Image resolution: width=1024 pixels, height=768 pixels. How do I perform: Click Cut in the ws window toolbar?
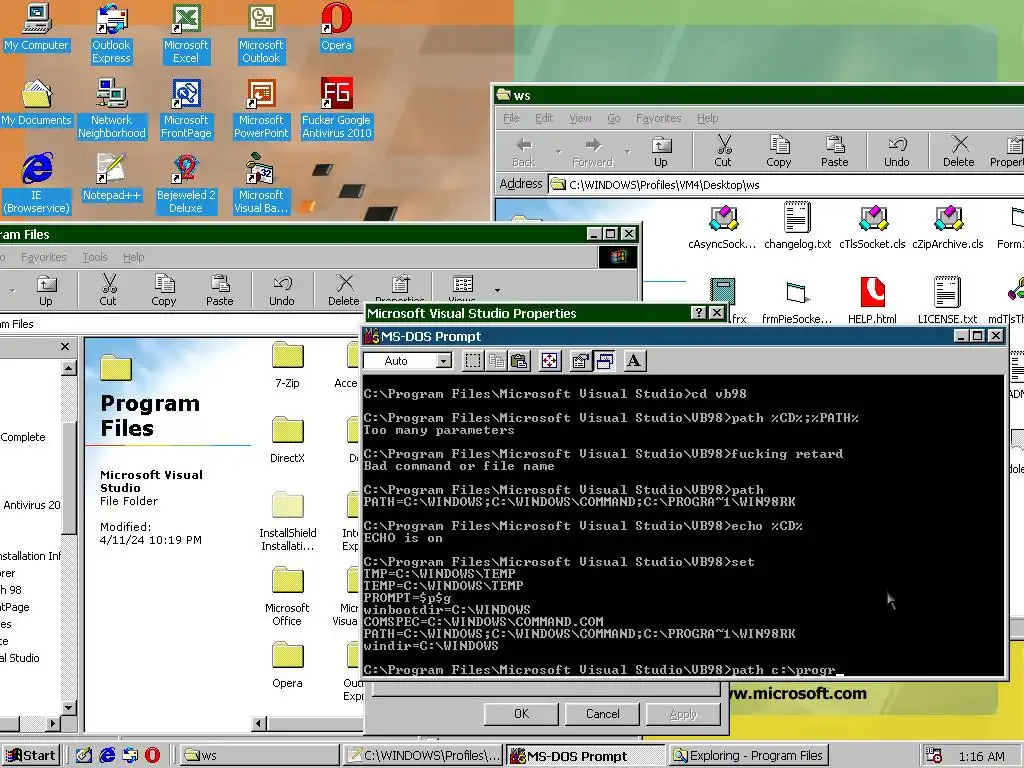[723, 151]
